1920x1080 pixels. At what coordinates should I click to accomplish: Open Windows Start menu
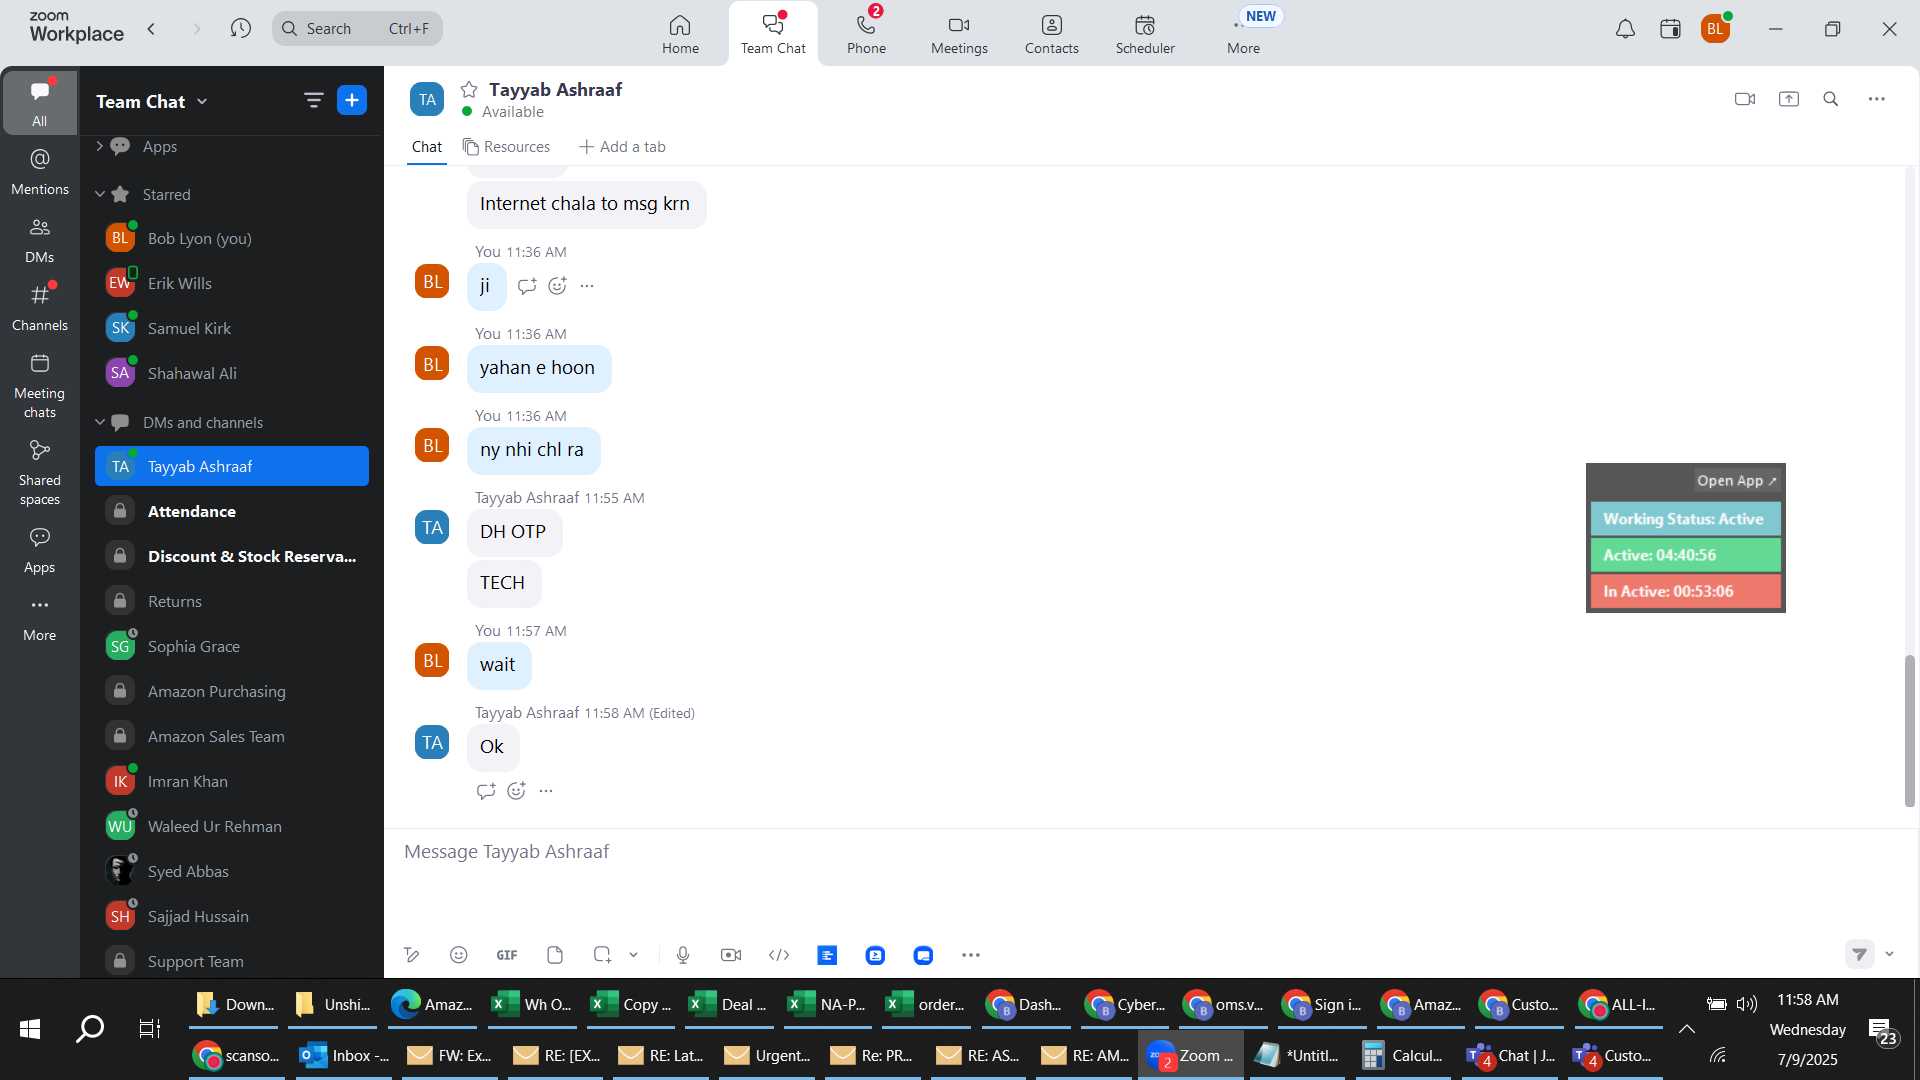(30, 1029)
